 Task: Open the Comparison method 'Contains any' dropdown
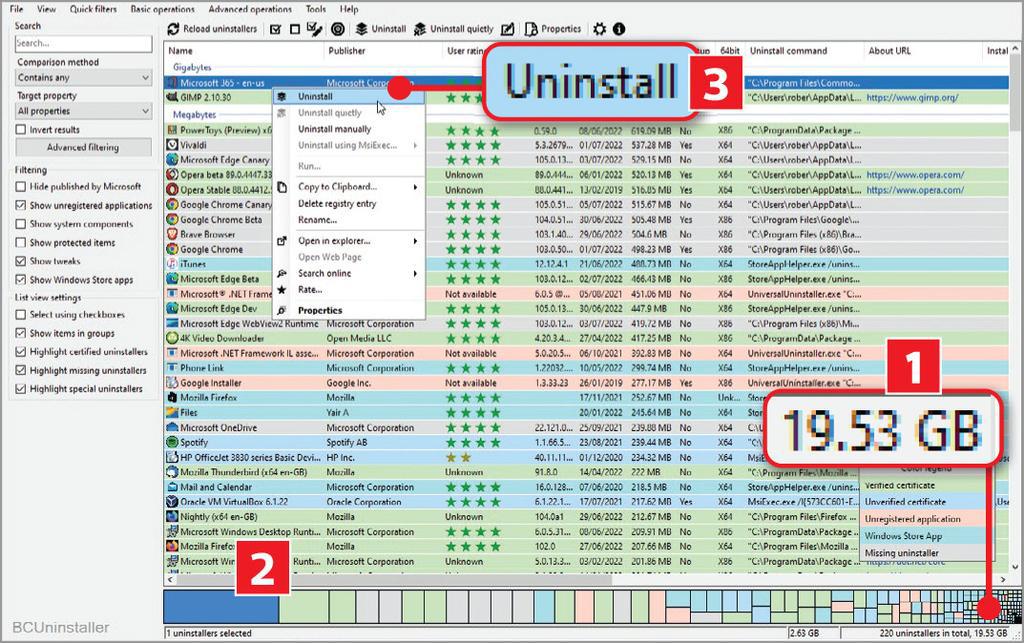[84, 78]
